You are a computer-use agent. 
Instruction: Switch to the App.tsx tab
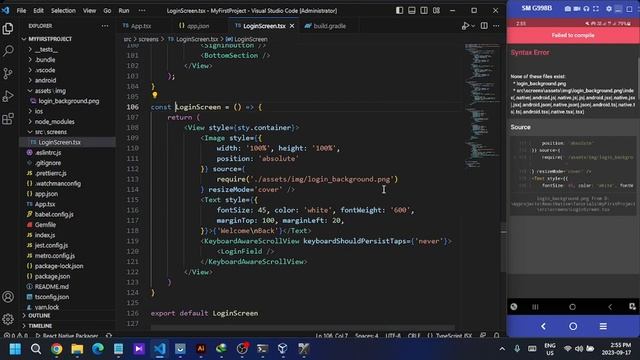[x=141, y=26]
